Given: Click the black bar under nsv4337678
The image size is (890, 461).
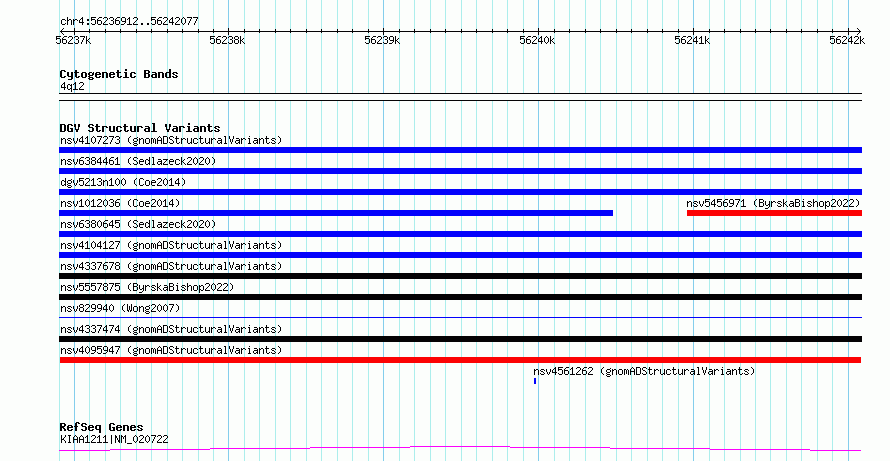Looking at the screenshot, I should click(460, 276).
